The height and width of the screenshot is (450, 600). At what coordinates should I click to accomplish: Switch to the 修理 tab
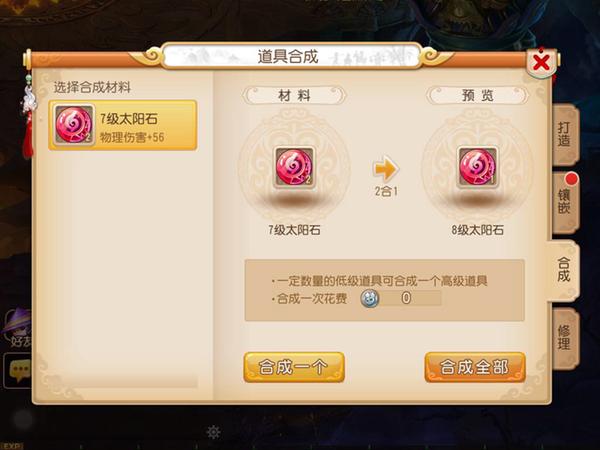(565, 338)
